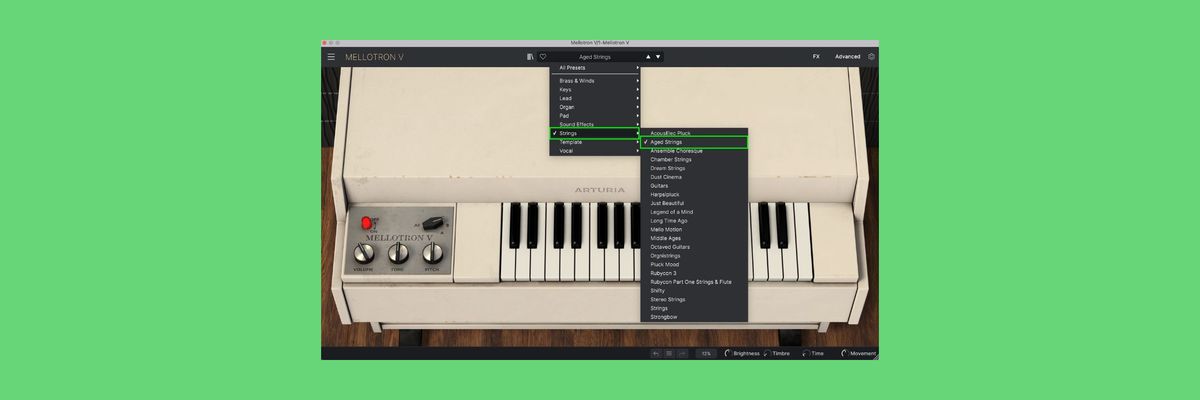Viewport: 1200px width, 400px height.
Task: Toggle the red power on/off switch
Action: pyautogui.click(x=366, y=222)
